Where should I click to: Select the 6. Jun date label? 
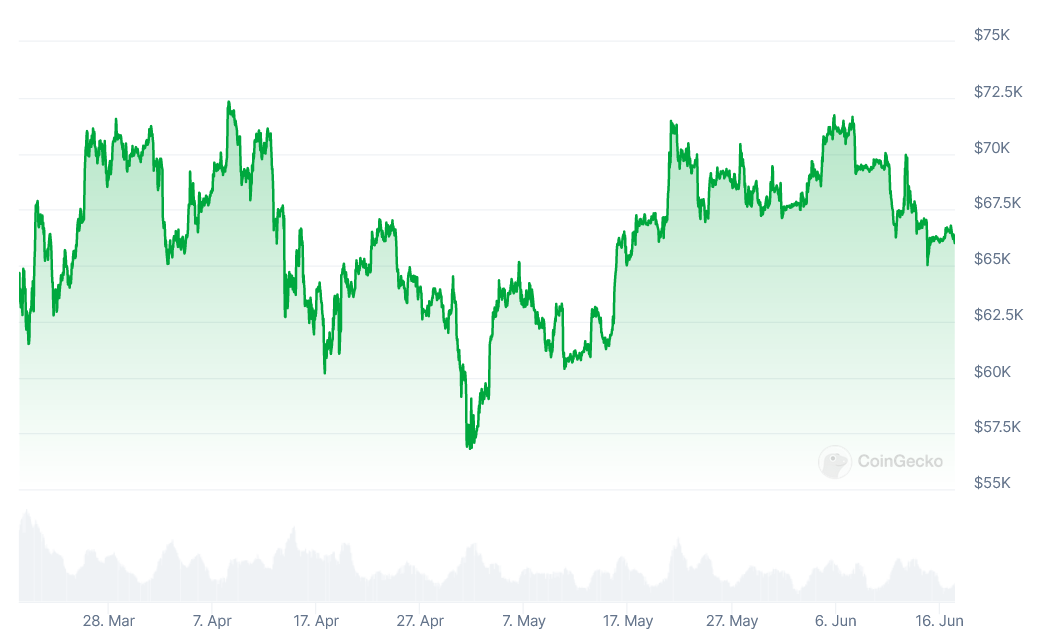pyautogui.click(x=835, y=621)
